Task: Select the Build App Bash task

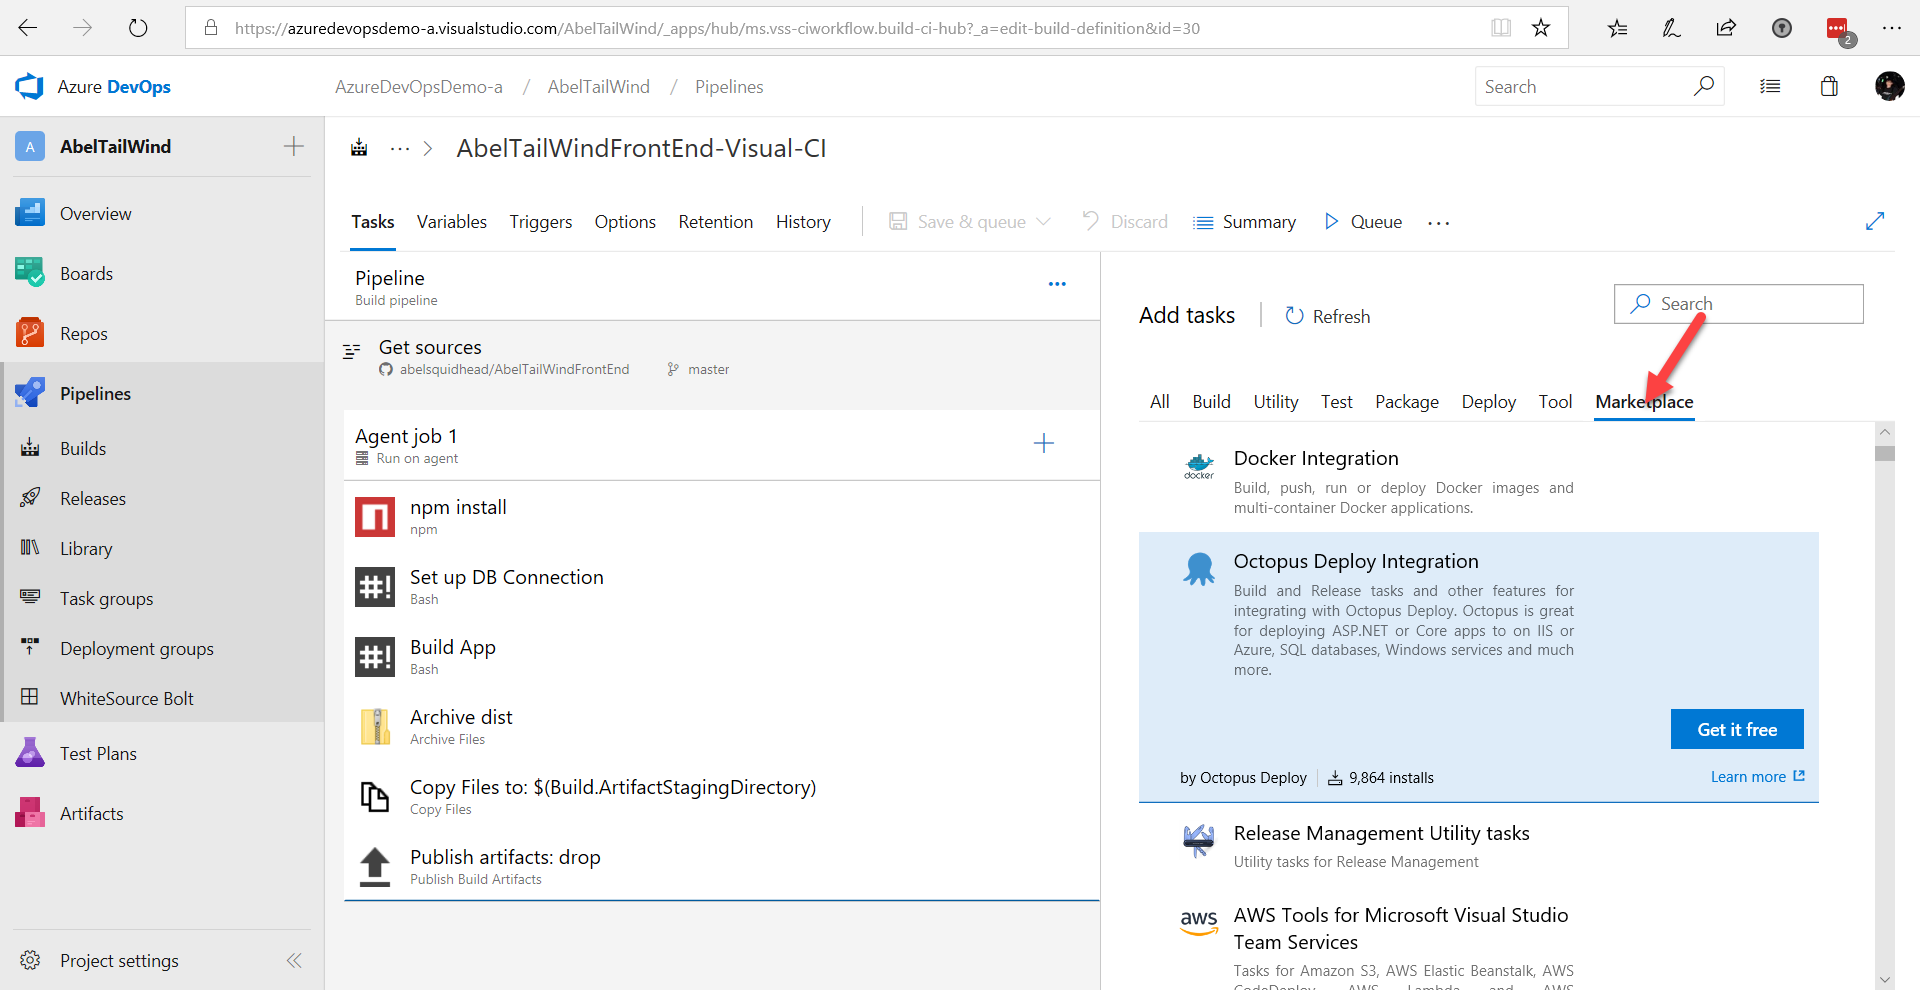Action: (x=722, y=657)
